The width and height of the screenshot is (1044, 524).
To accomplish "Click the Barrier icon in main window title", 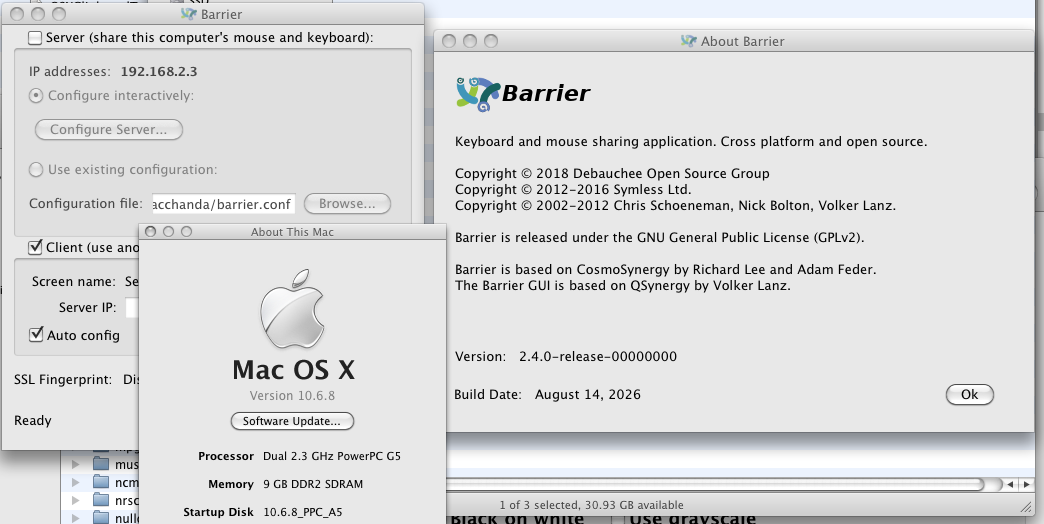I will pyautogui.click(x=189, y=14).
